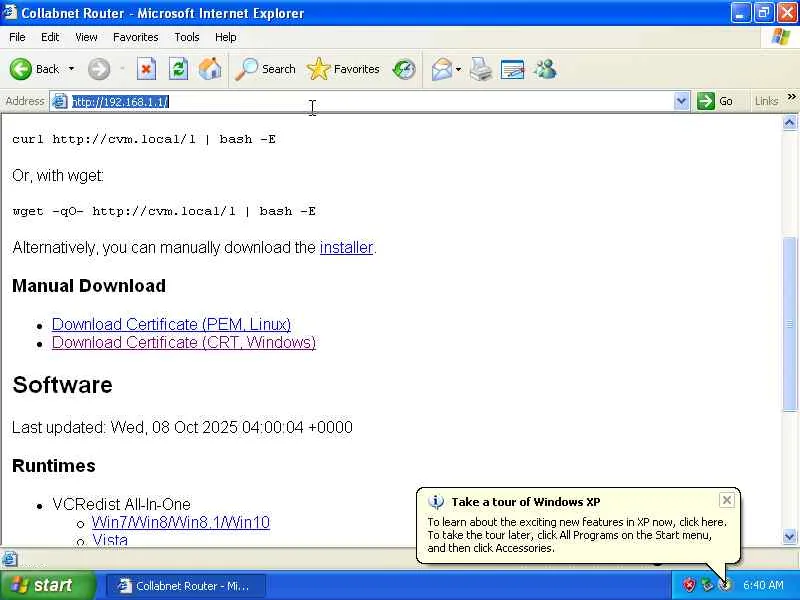Click the Edit page toolbar icon
Viewport: 800px width, 600px height.
(x=513, y=69)
